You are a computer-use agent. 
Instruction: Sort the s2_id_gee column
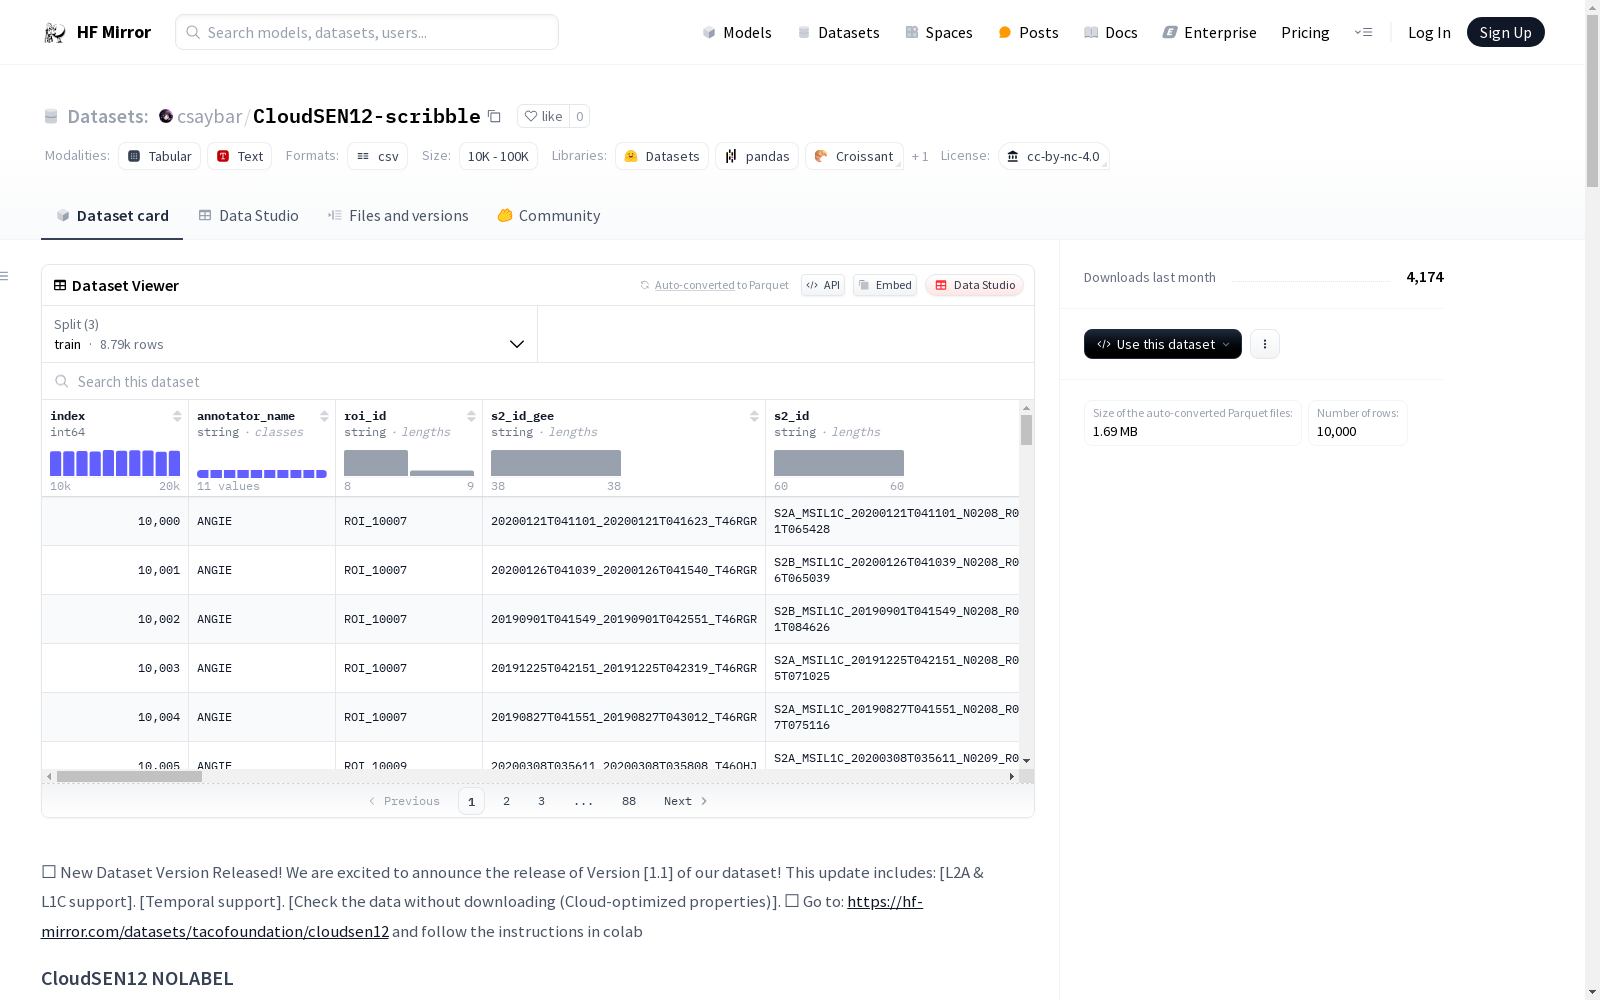[754, 416]
